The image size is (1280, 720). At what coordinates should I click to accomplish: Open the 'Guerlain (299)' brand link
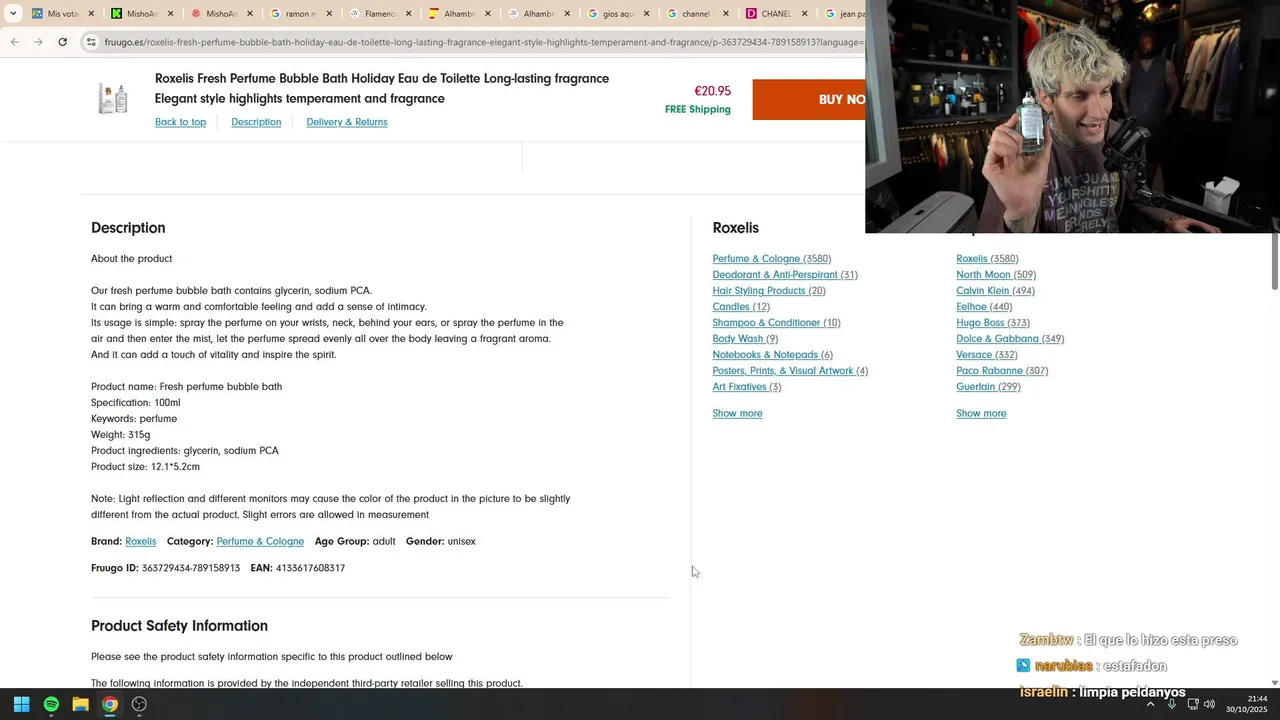tap(988, 387)
